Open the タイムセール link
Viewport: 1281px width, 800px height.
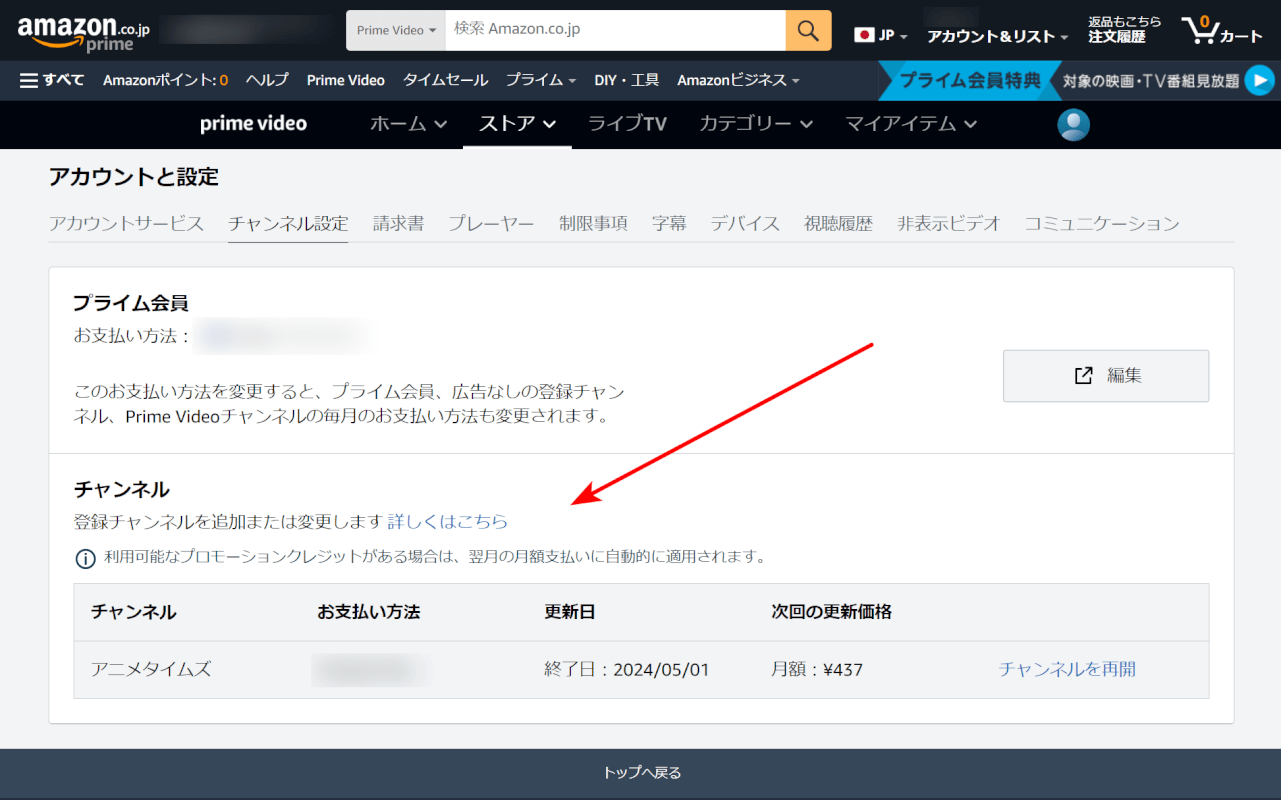point(445,80)
